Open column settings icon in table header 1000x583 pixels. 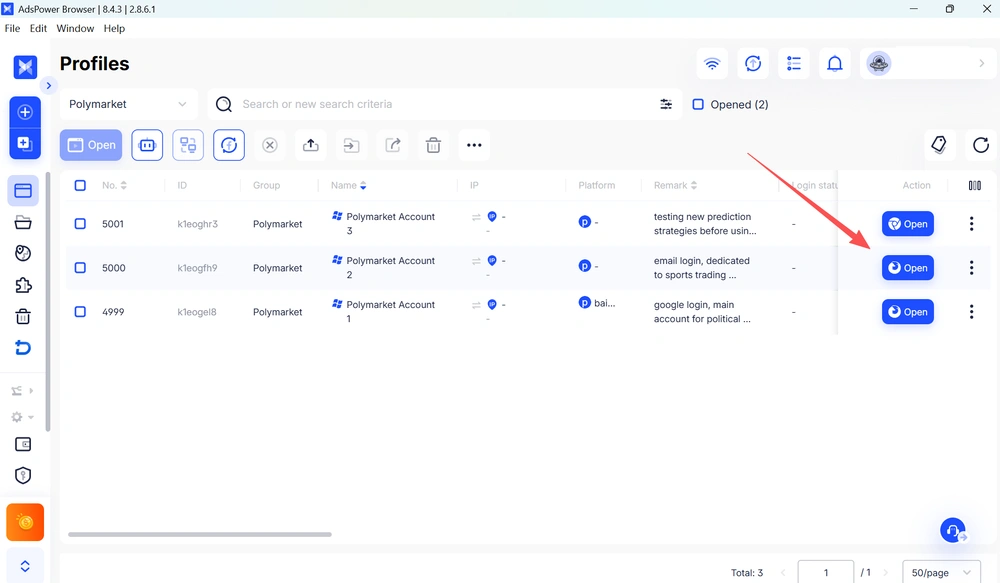click(974, 185)
